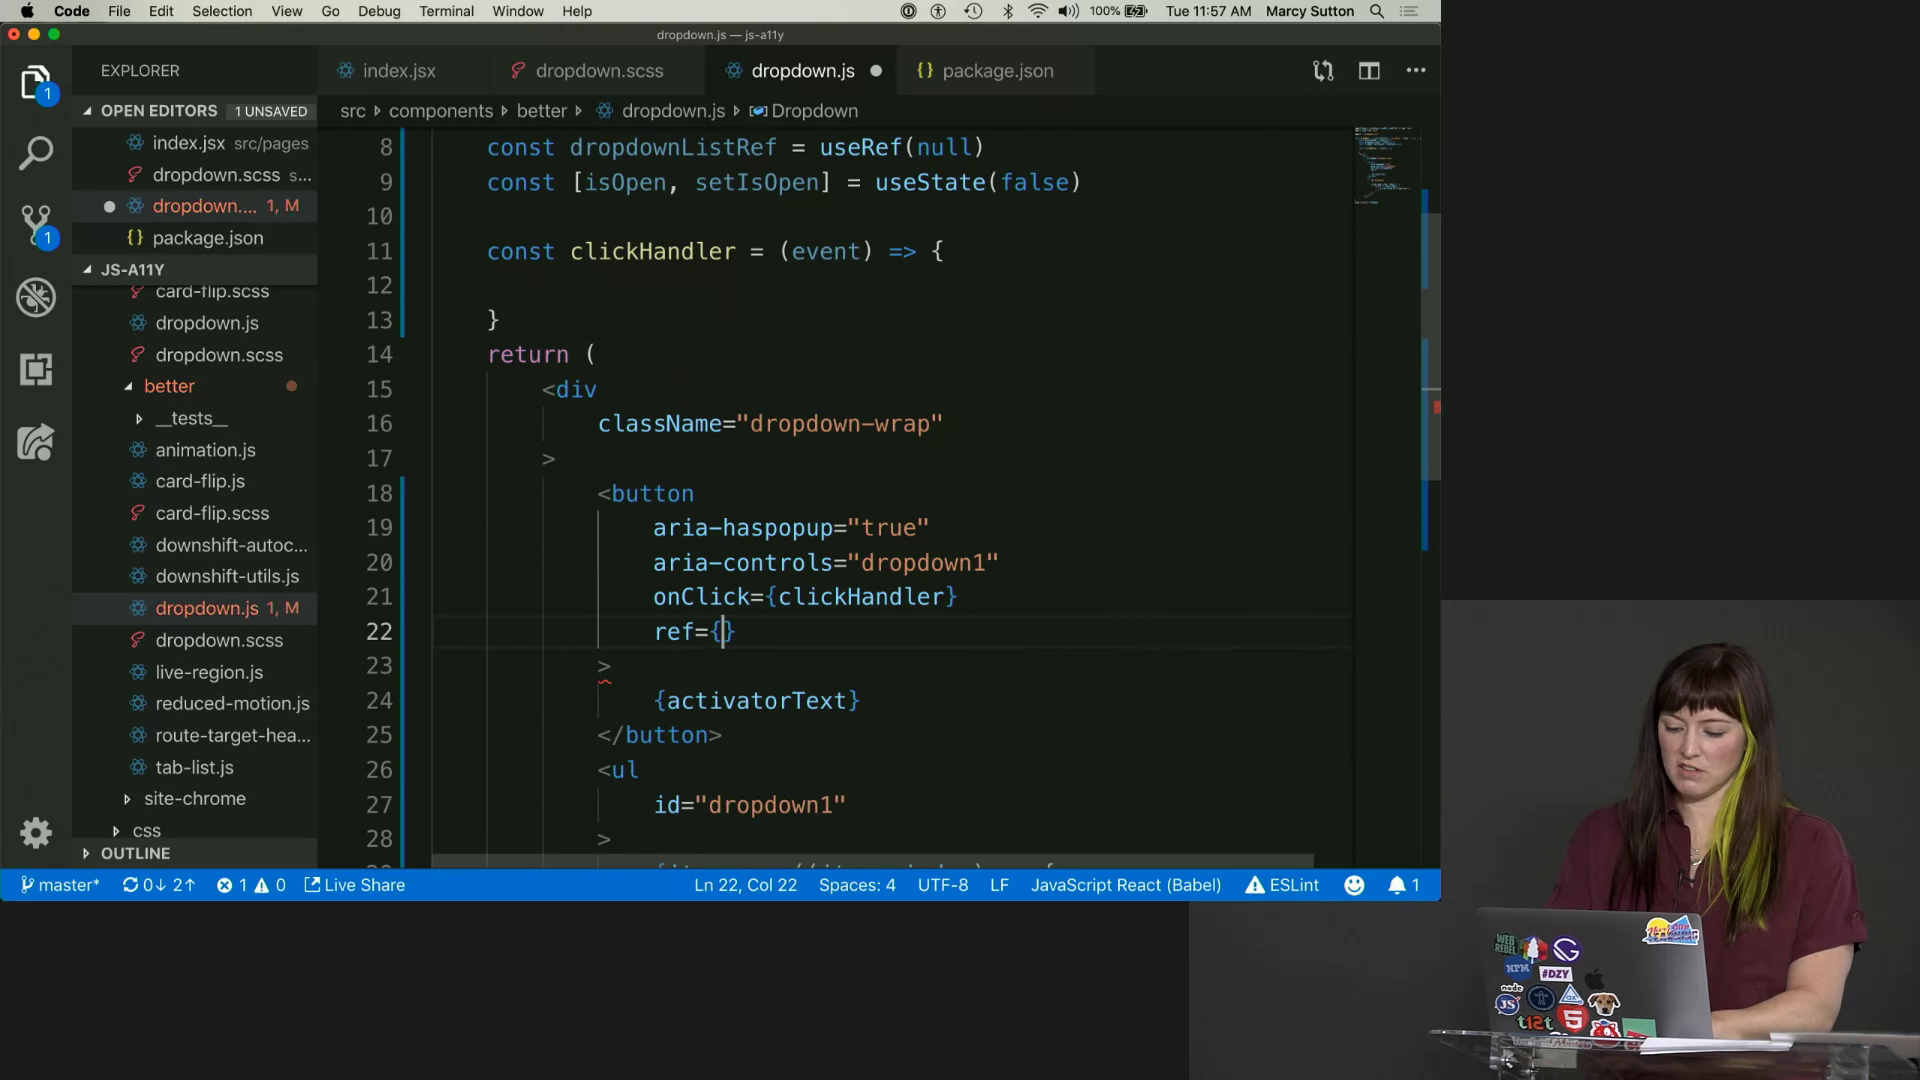This screenshot has height=1080, width=1920.
Task: Open the Terminal menu
Action: 446,11
